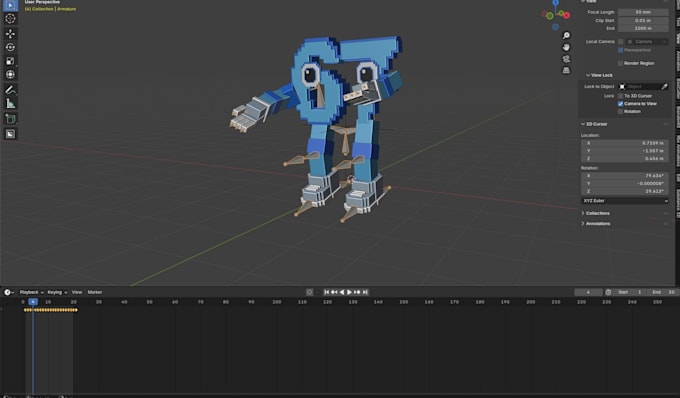
Task: Select the Annotate pencil tool
Action: 10,90
